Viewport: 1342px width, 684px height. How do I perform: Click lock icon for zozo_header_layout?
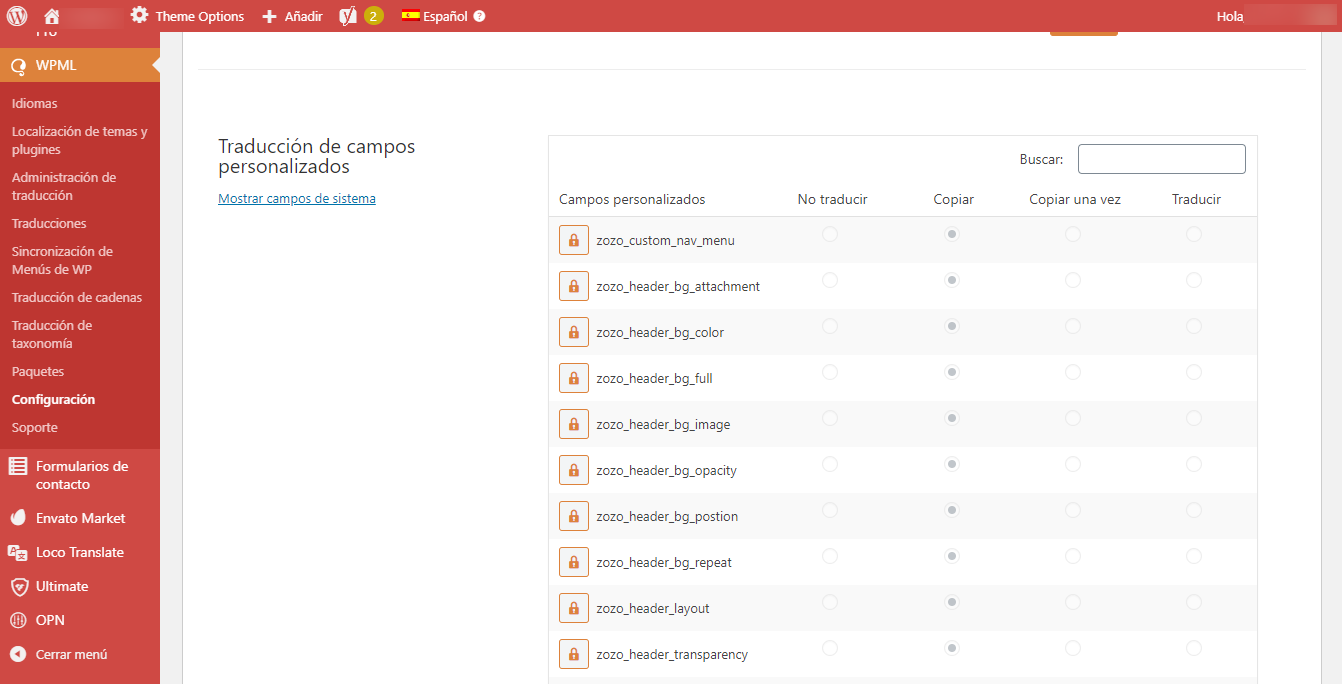pyautogui.click(x=574, y=609)
